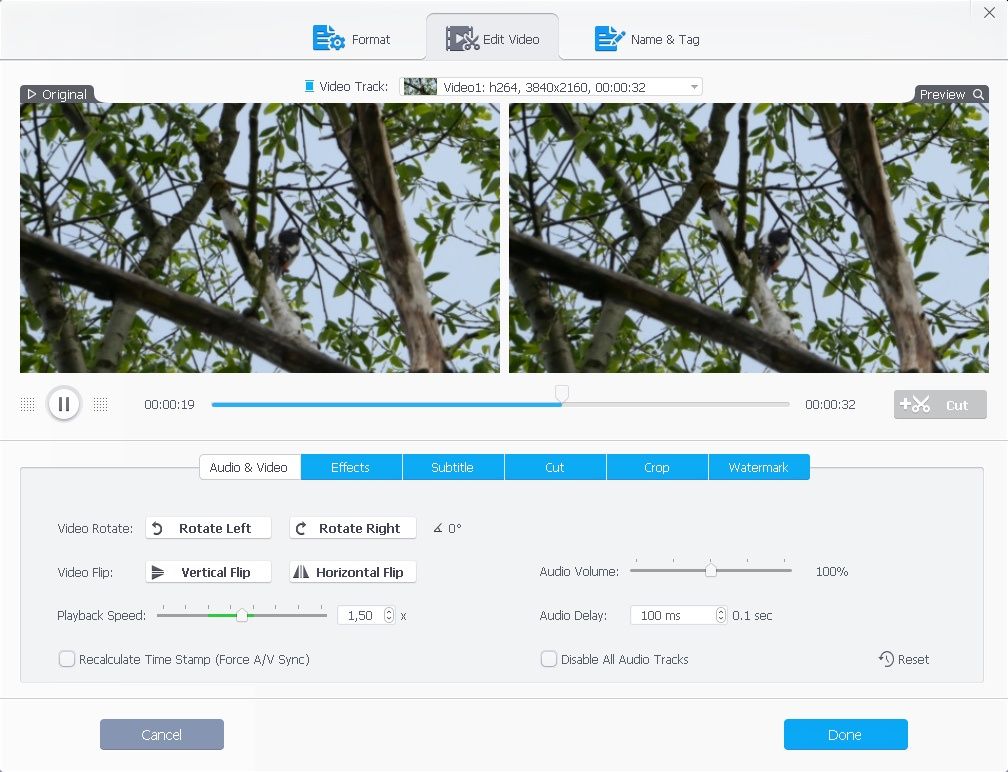Click the Preview output video pane
Image resolution: width=1008 pixels, height=772 pixels.
click(749, 238)
